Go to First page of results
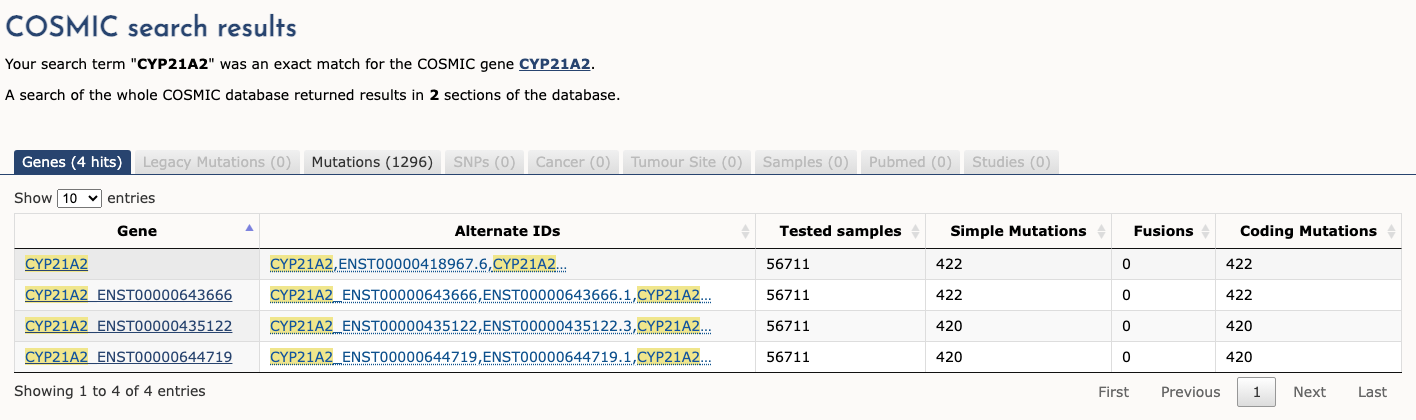Screen dimensions: 1416x420 (1113, 392)
